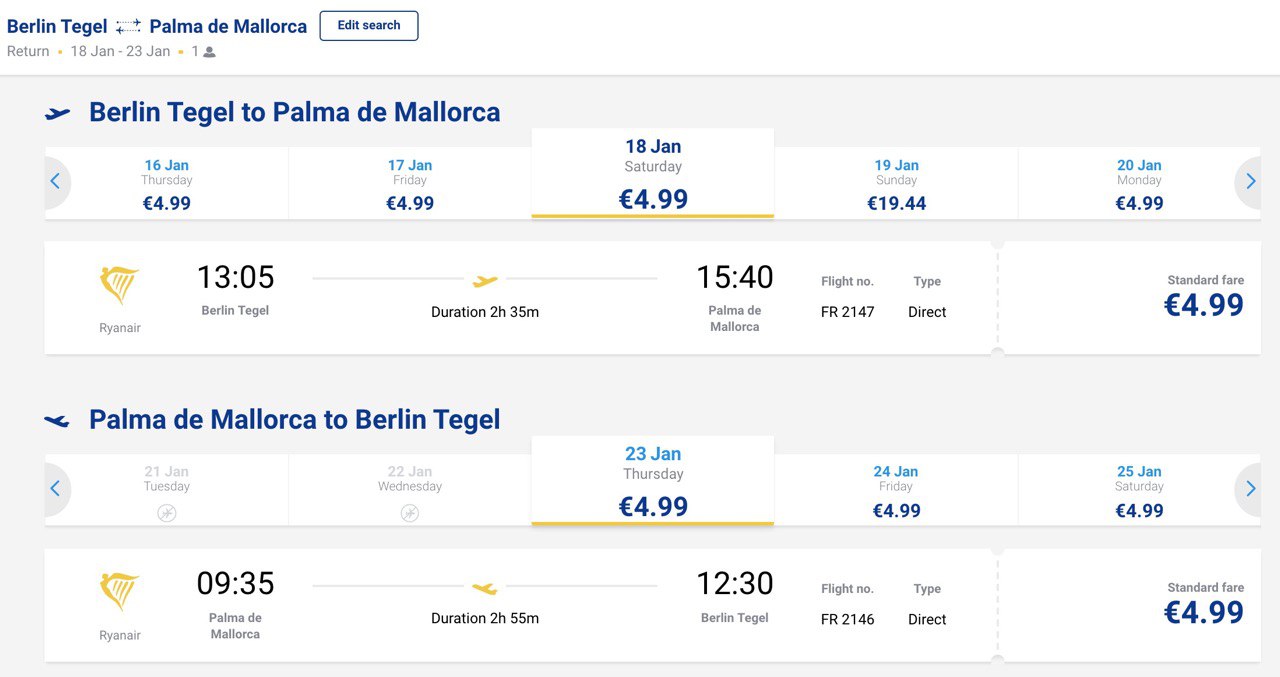
Task: Click Ryanair logo on return flight FR 2146
Action: point(120,593)
